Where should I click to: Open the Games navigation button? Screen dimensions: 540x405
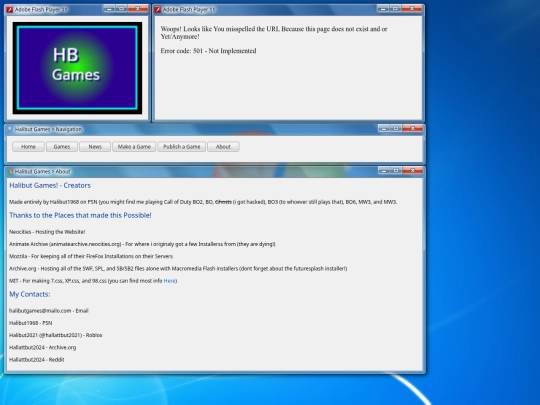[62, 147]
